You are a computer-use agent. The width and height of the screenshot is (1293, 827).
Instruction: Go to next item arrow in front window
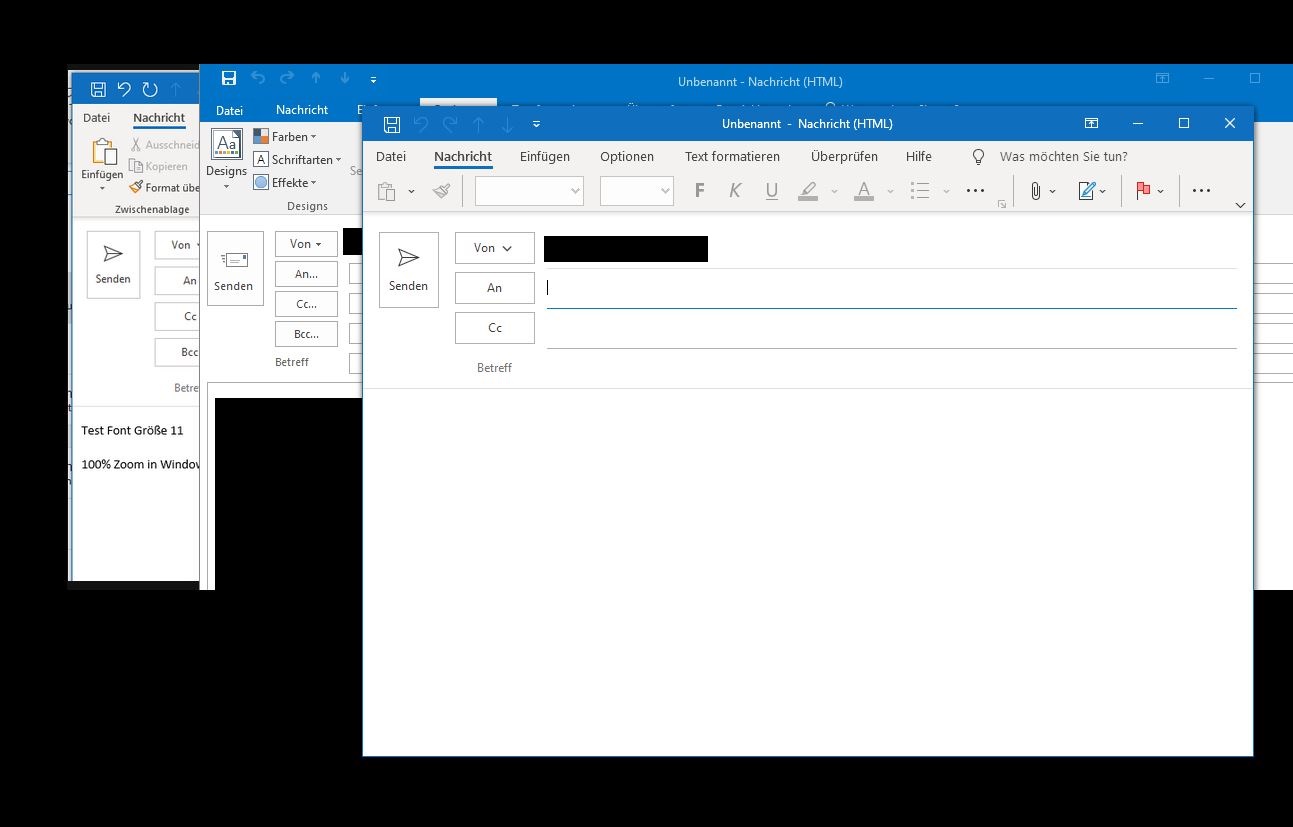coord(508,124)
